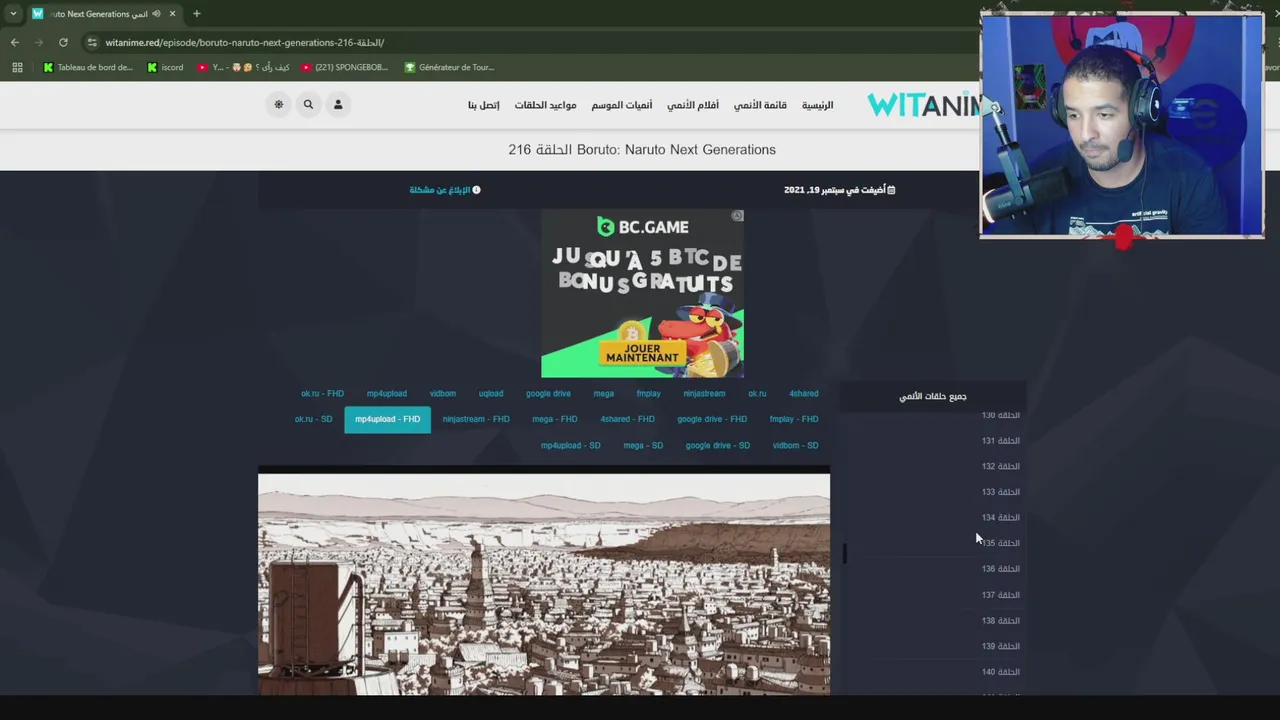Expand the tab search dropdown arrow
The height and width of the screenshot is (720, 1280).
click(x=13, y=14)
